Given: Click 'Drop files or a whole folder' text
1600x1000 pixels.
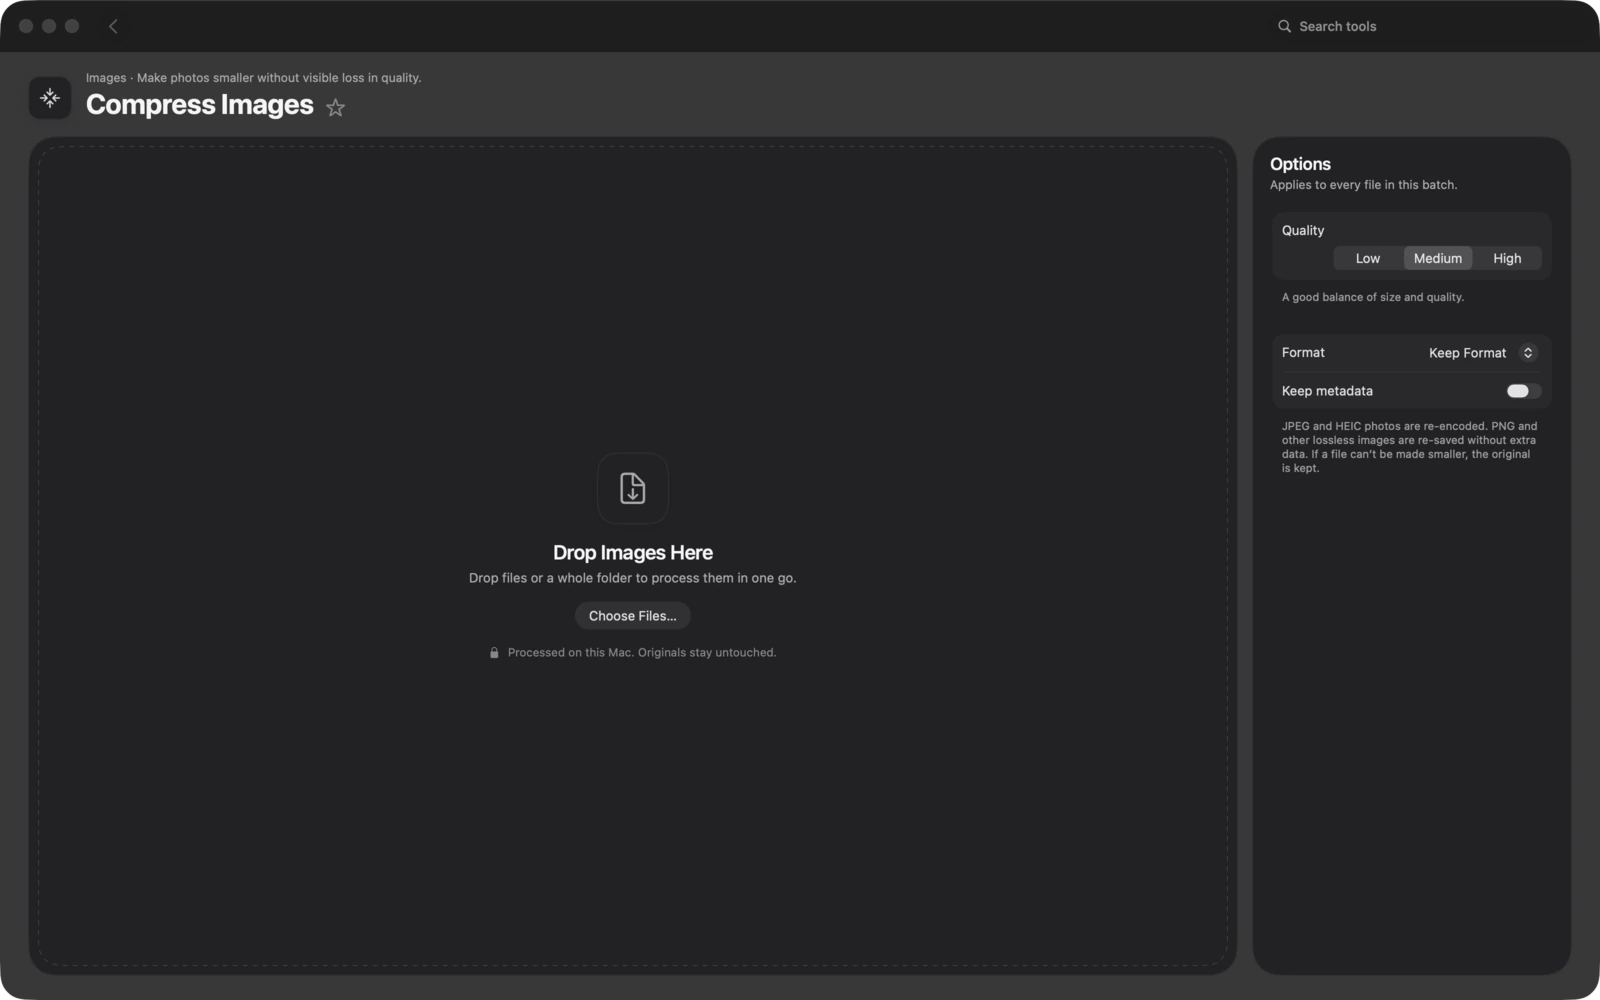Looking at the screenshot, I should point(633,578).
